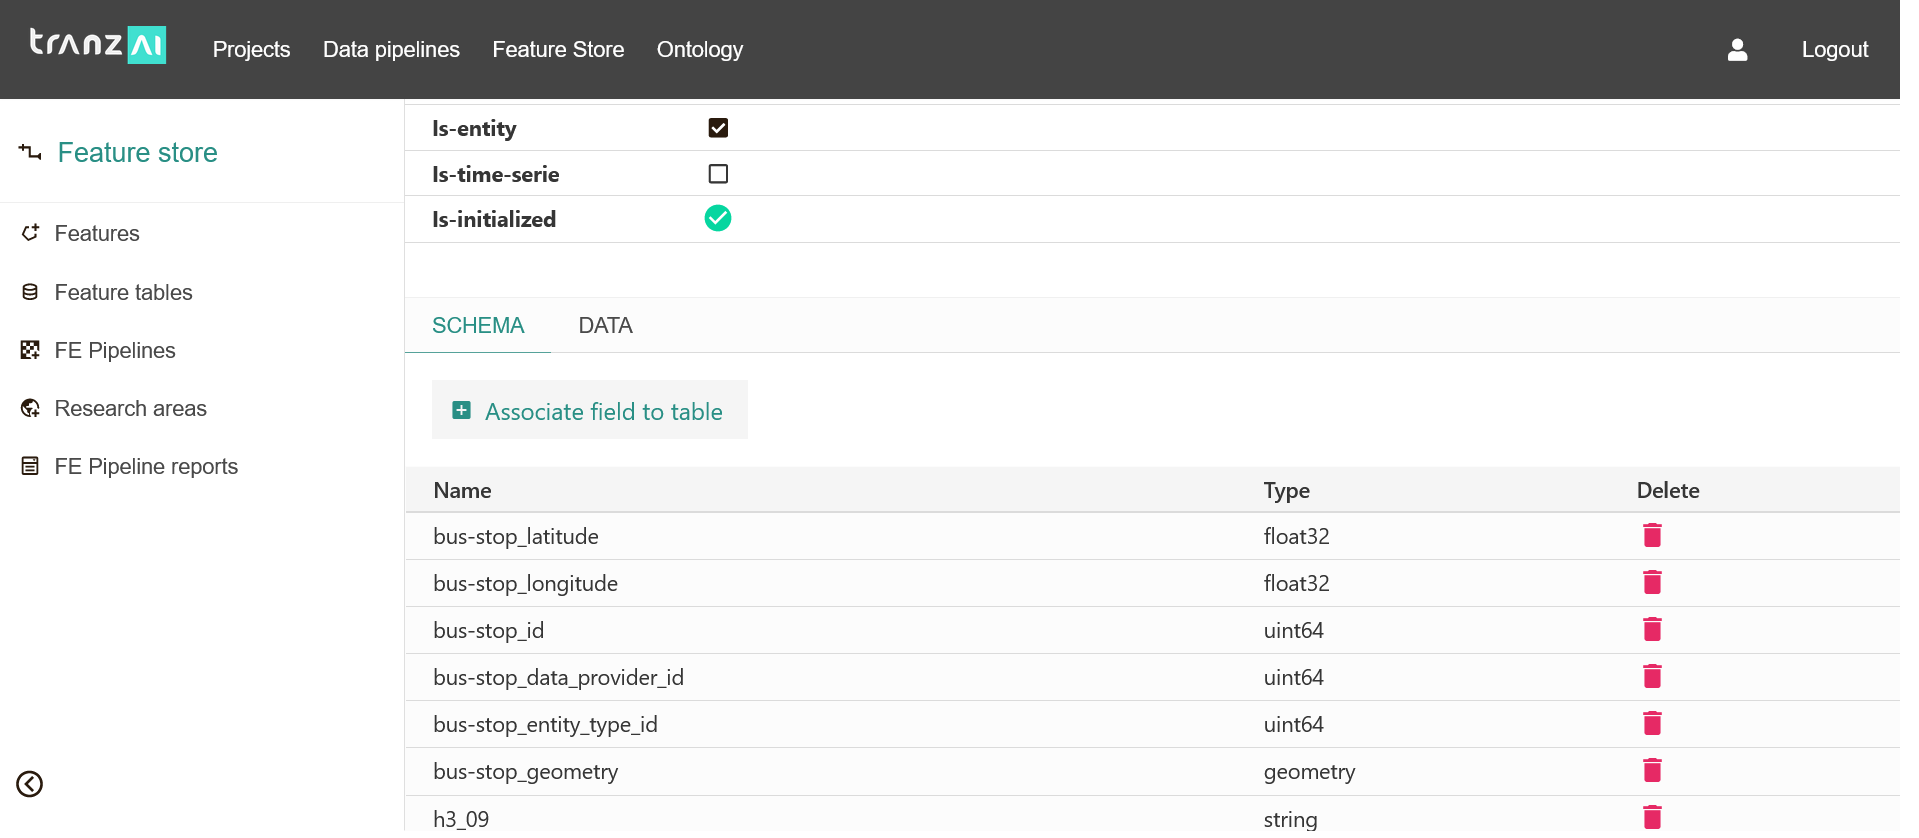
Task: Click the Is-initialized label
Action: [494, 219]
